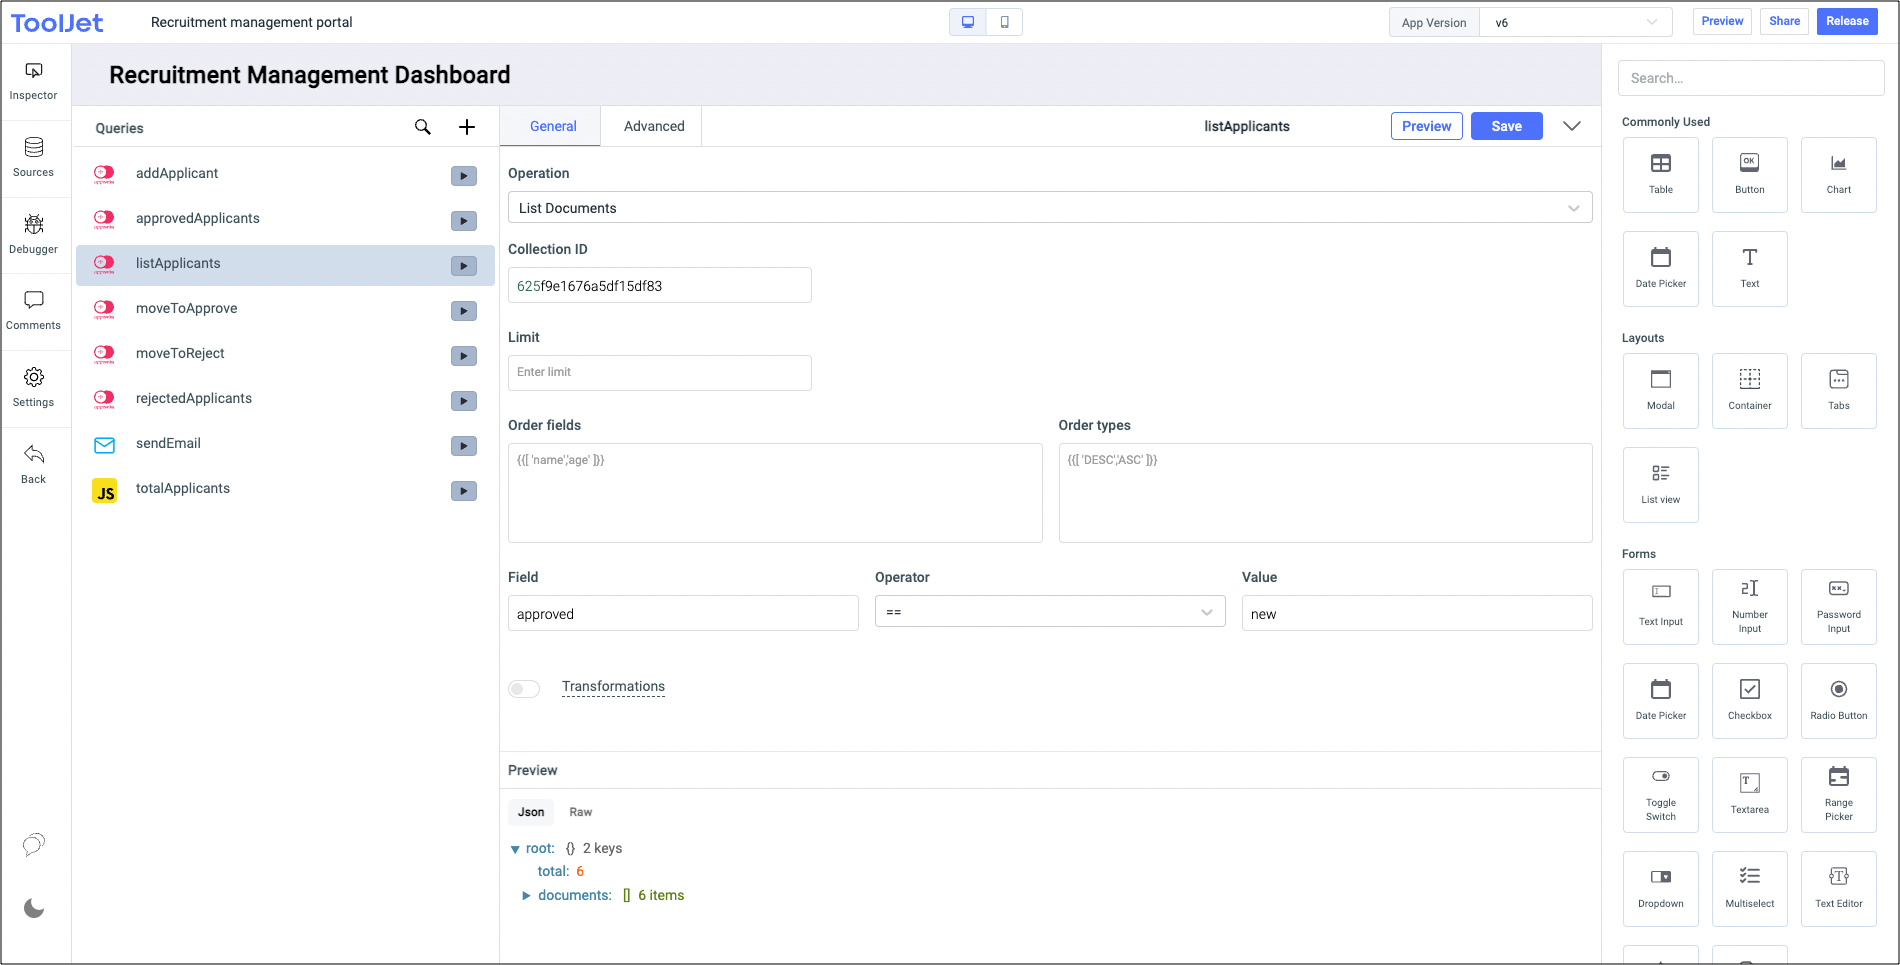Click the Sources database icon

click(x=34, y=148)
